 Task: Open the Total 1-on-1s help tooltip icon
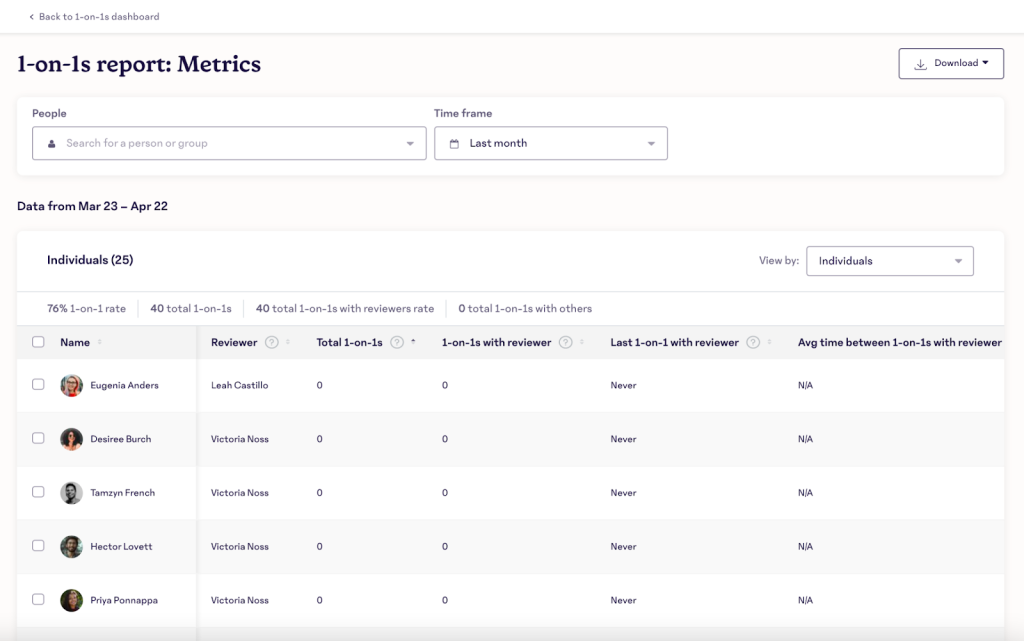[398, 343]
